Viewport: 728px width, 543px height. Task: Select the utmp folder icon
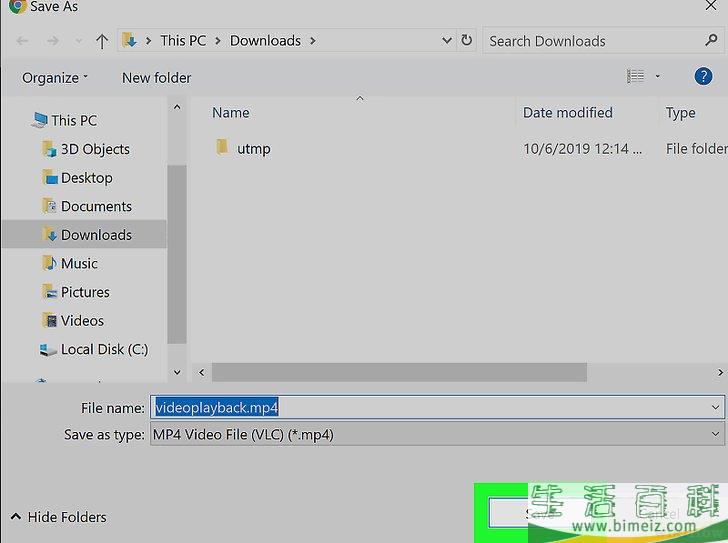point(222,149)
